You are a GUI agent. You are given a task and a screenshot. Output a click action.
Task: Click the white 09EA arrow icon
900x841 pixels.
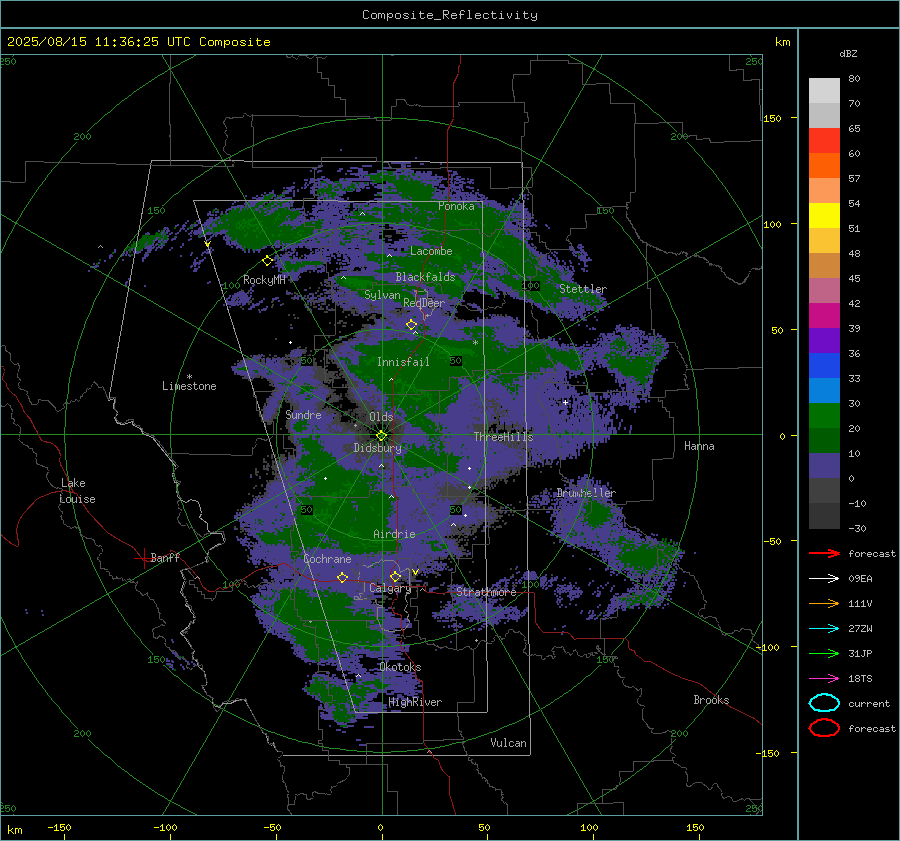[x=824, y=578]
